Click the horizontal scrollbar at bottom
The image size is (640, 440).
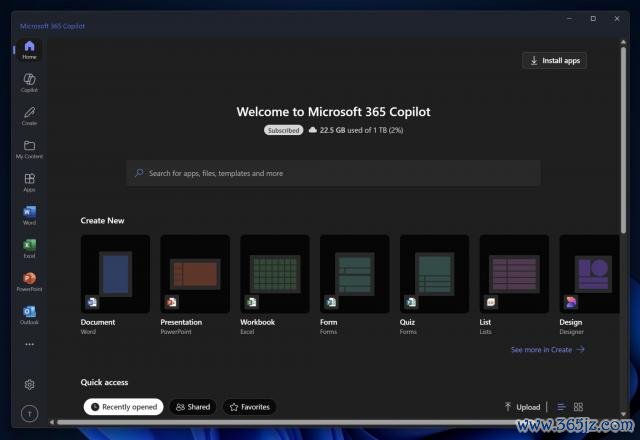(x=286, y=422)
